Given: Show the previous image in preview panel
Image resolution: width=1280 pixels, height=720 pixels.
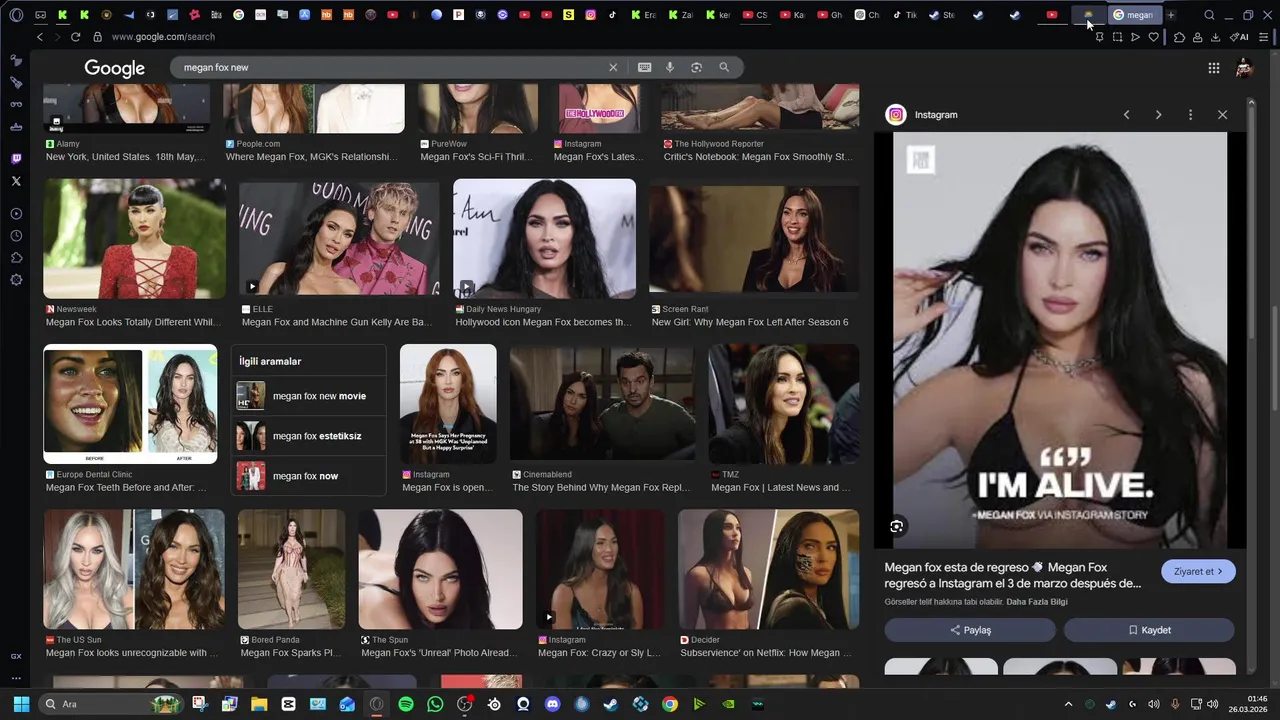Looking at the screenshot, I should [x=1126, y=115].
